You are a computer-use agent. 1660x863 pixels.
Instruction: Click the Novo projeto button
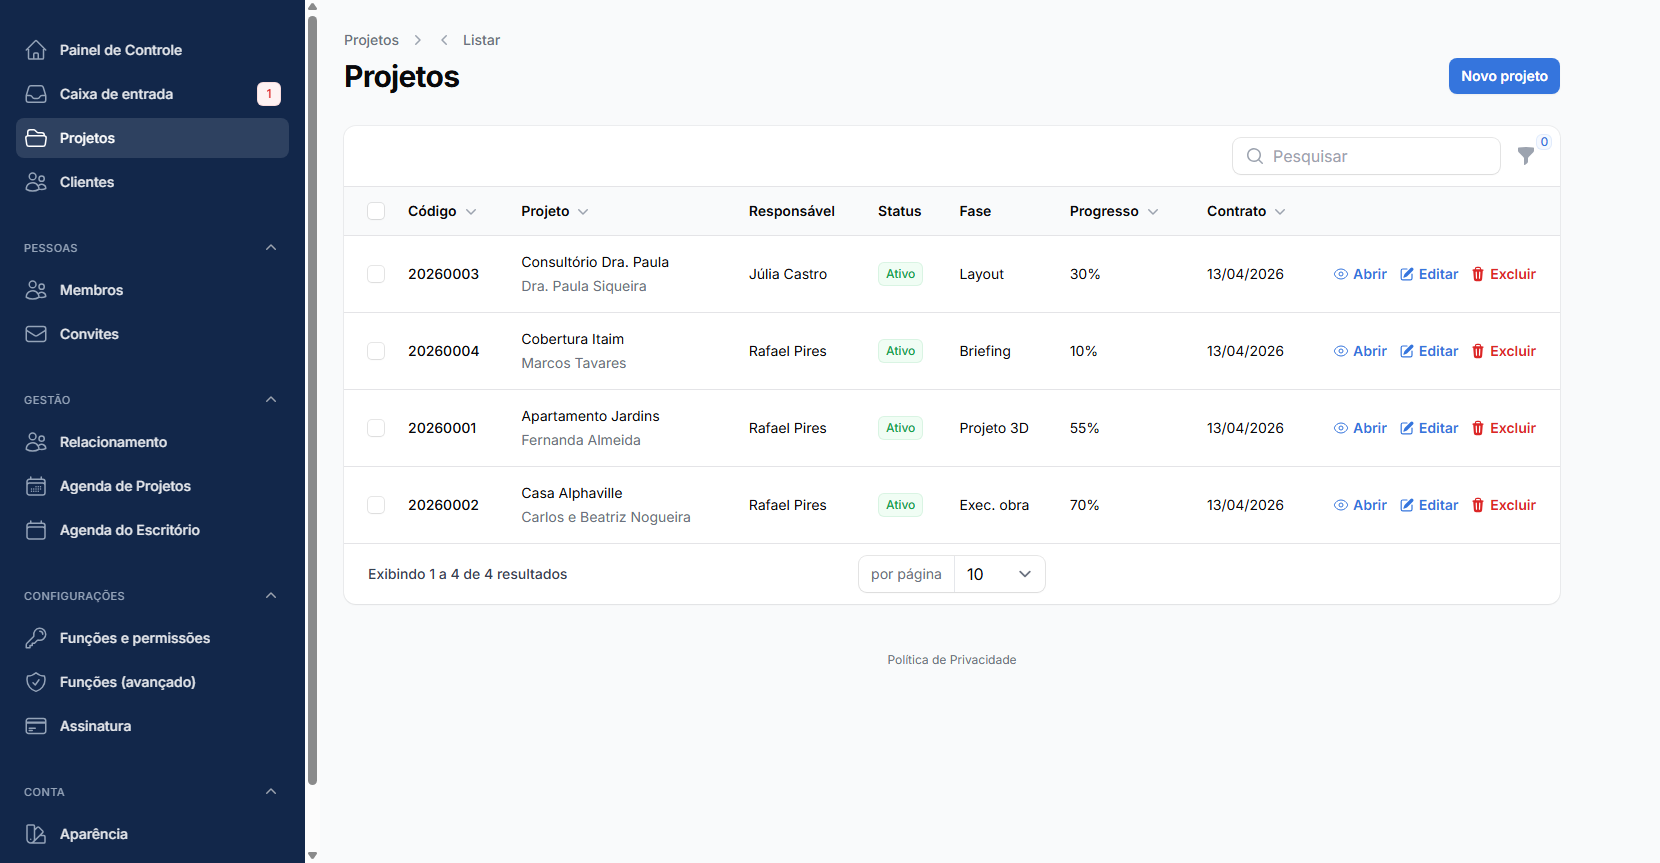[x=1504, y=76]
